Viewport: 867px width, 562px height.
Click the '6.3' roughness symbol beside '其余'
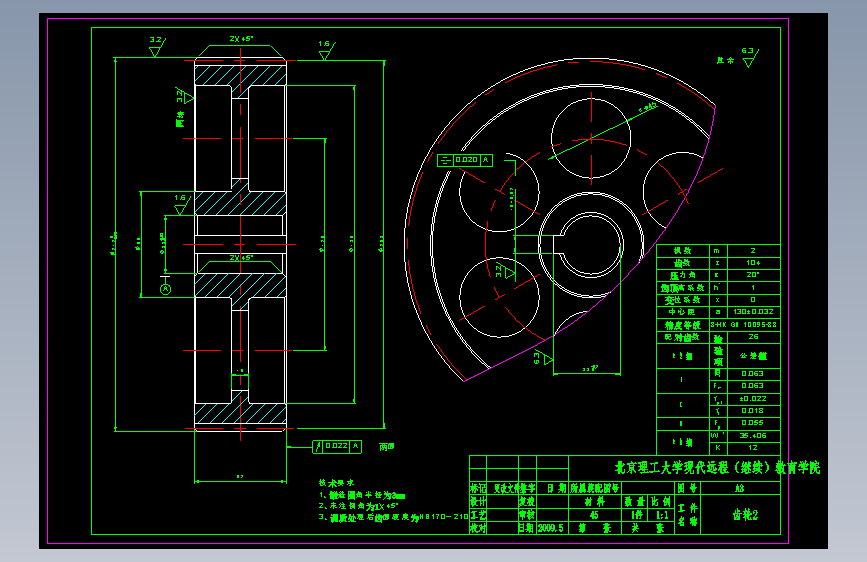[750, 58]
